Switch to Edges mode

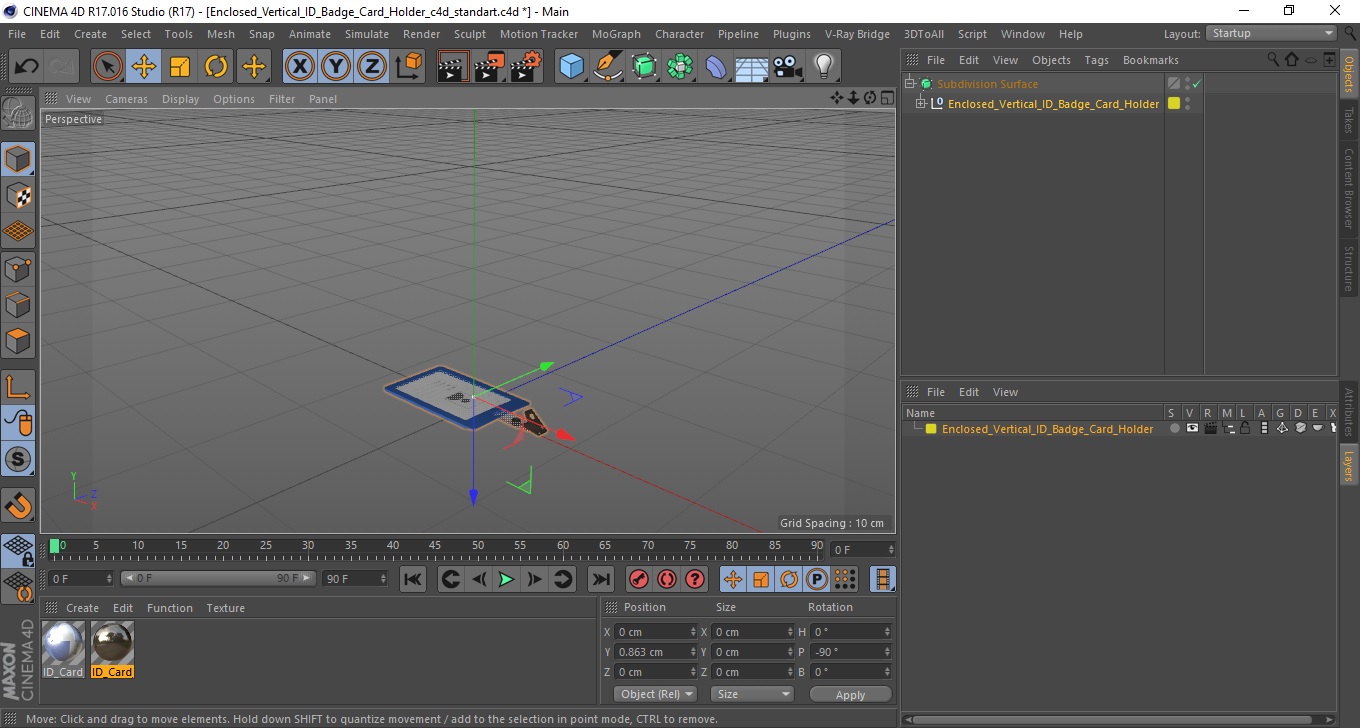[x=18, y=304]
